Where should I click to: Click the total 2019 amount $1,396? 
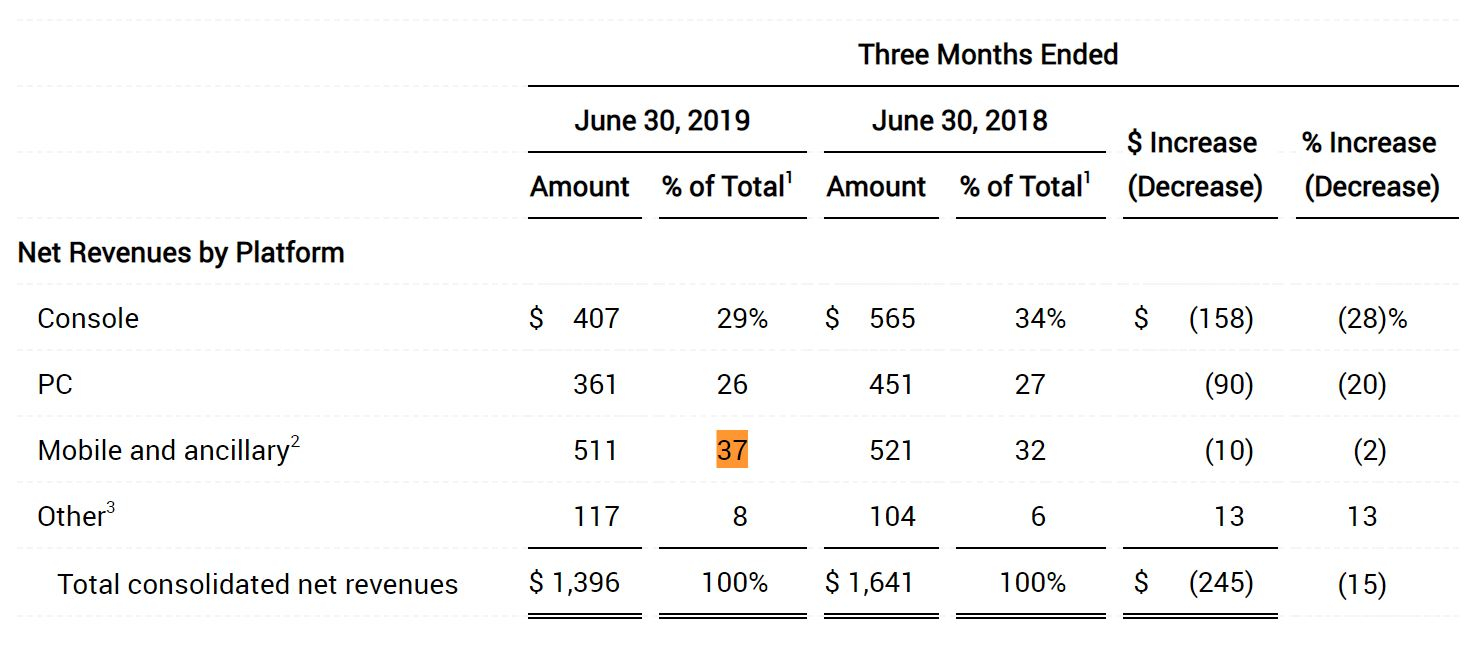coord(575,582)
